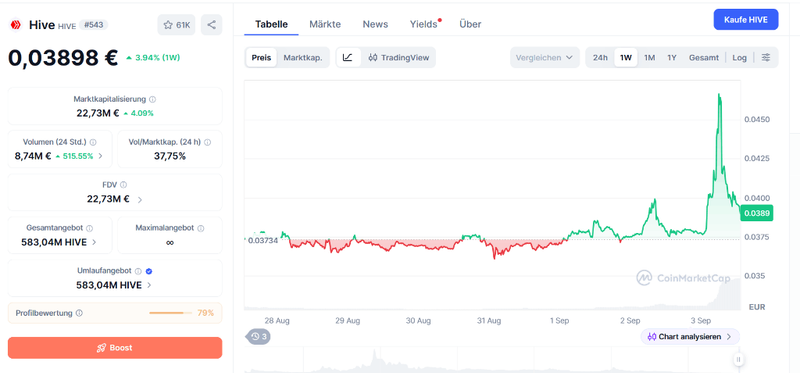
Task: Open the share icon button
Action: click(x=212, y=25)
